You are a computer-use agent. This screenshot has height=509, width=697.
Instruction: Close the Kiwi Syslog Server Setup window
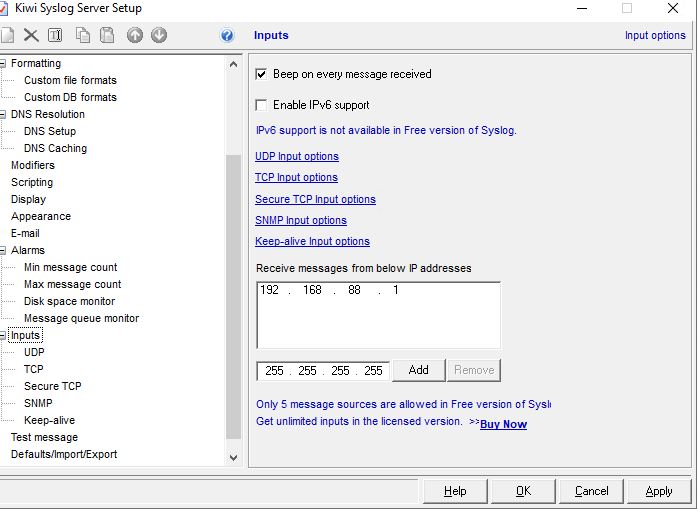pos(673,8)
